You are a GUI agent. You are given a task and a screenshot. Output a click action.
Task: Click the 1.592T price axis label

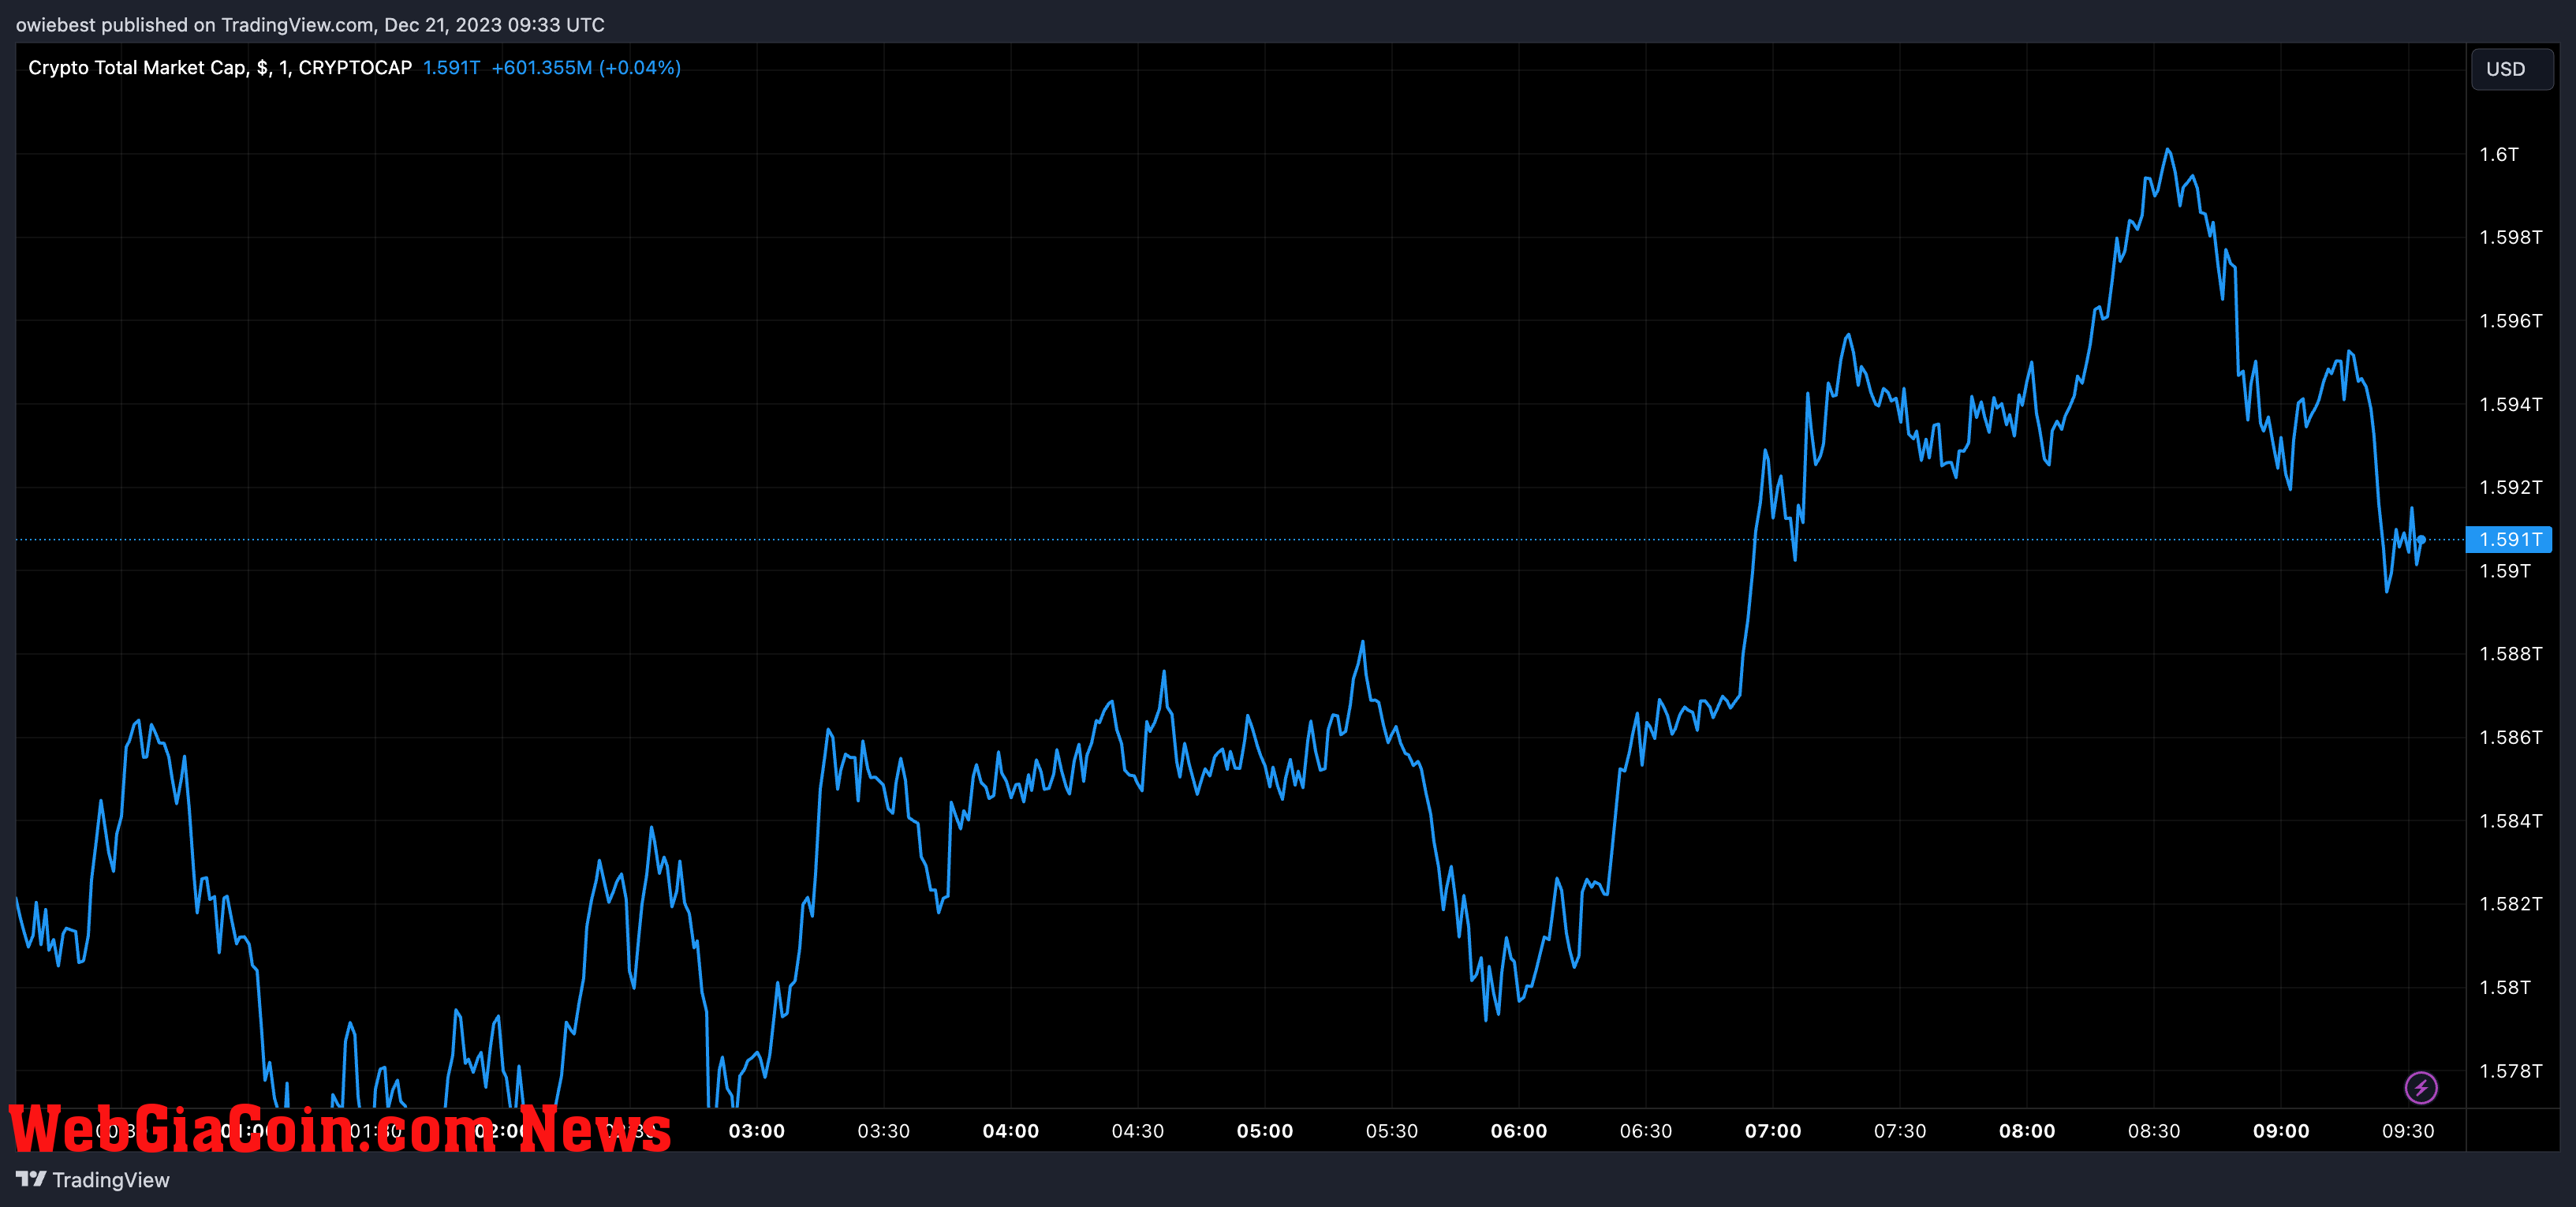[2510, 487]
